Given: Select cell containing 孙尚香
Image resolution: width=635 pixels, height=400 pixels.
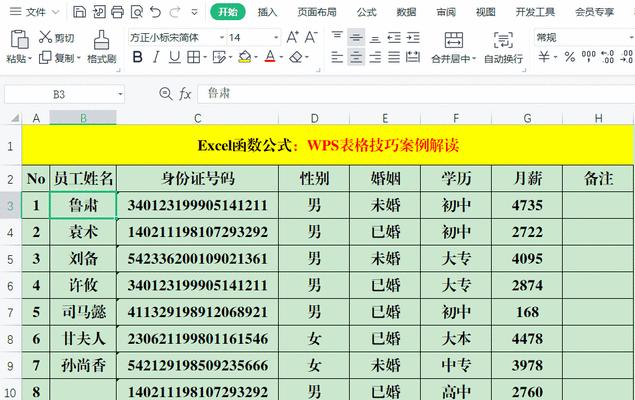Looking at the screenshot, I should [x=83, y=366].
